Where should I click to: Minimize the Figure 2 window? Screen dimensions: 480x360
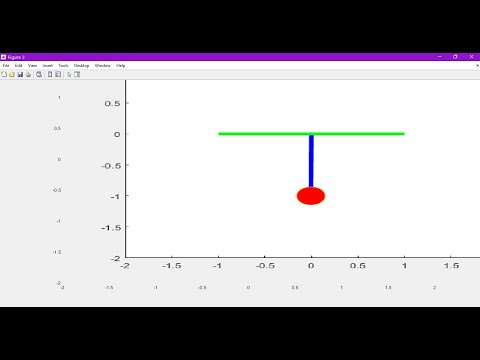pos(440,57)
